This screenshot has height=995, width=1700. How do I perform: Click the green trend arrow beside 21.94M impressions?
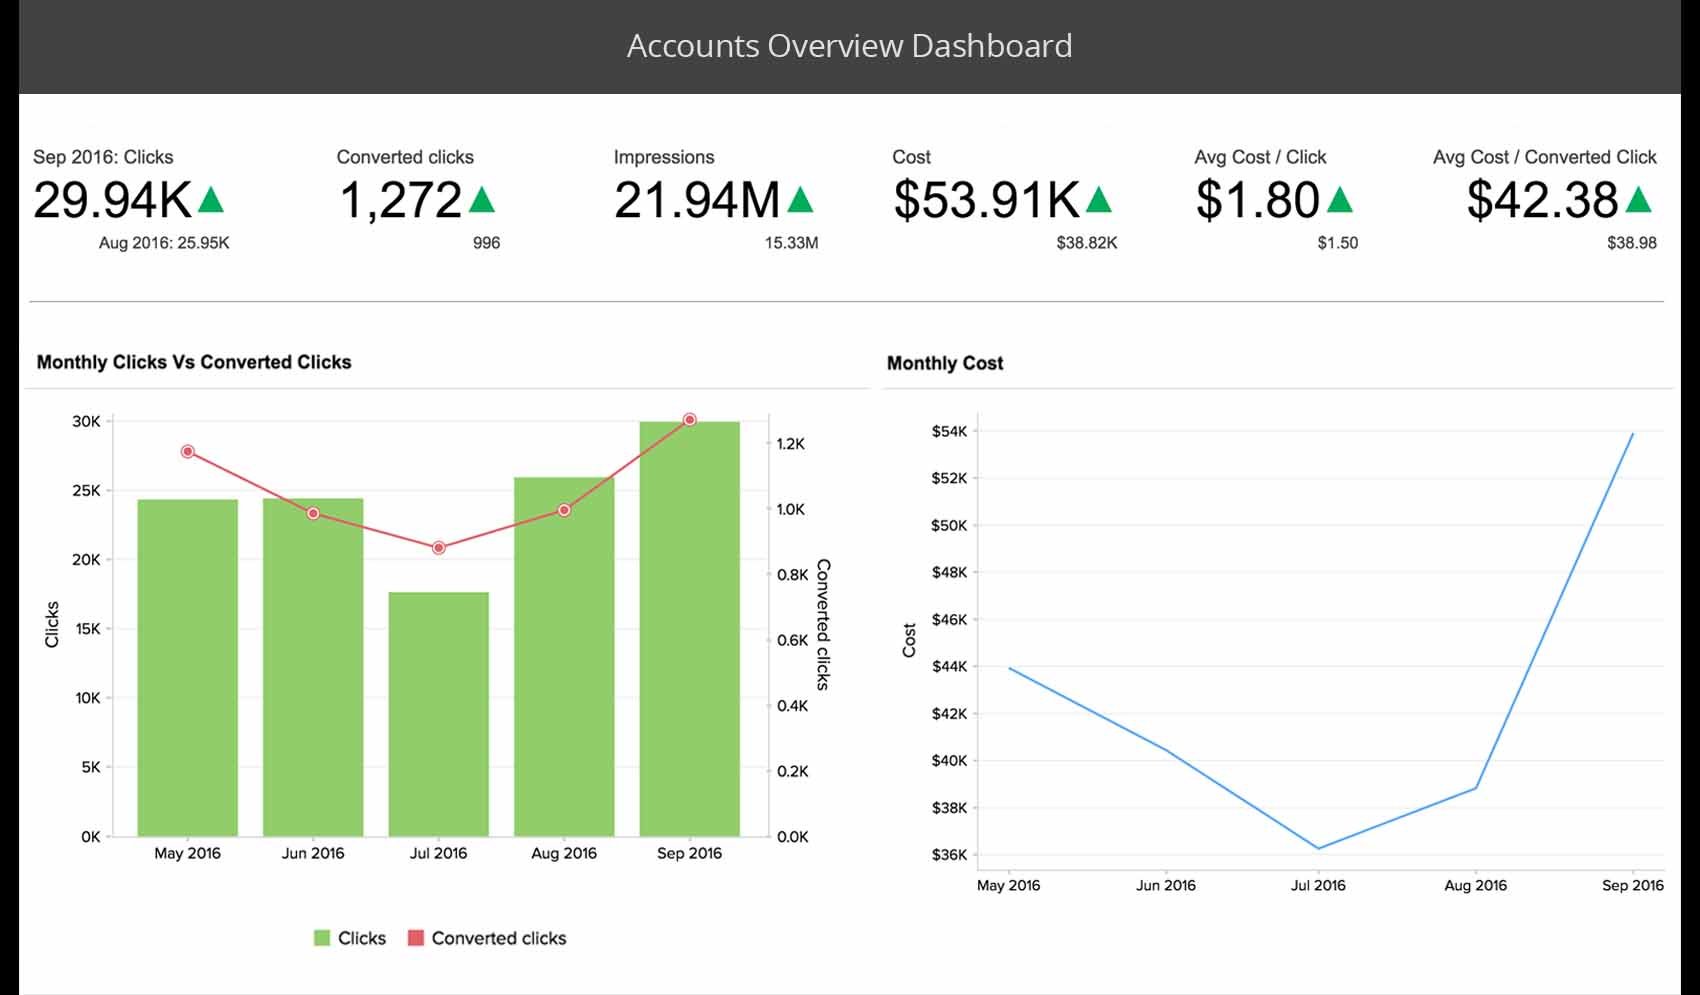click(800, 200)
